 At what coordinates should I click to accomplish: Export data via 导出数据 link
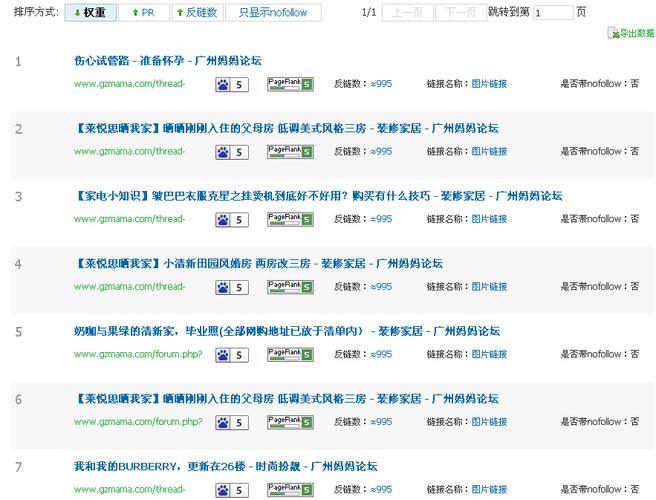tap(637, 33)
